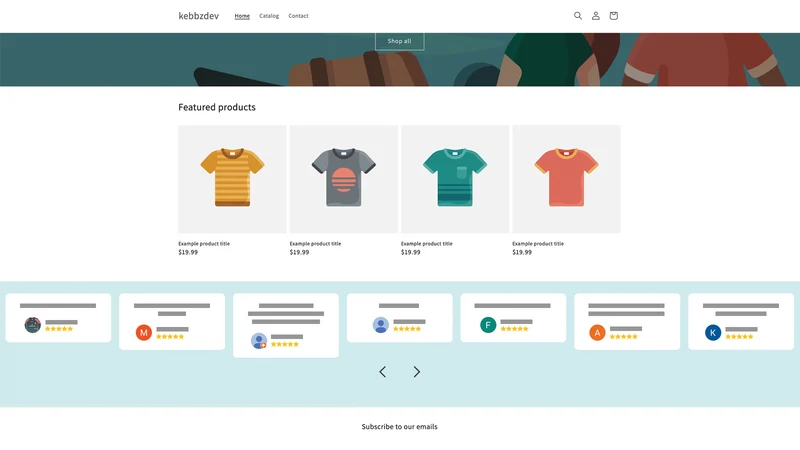Click the $19.99 price under yellow shirt
800x450 pixels.
coord(188,252)
